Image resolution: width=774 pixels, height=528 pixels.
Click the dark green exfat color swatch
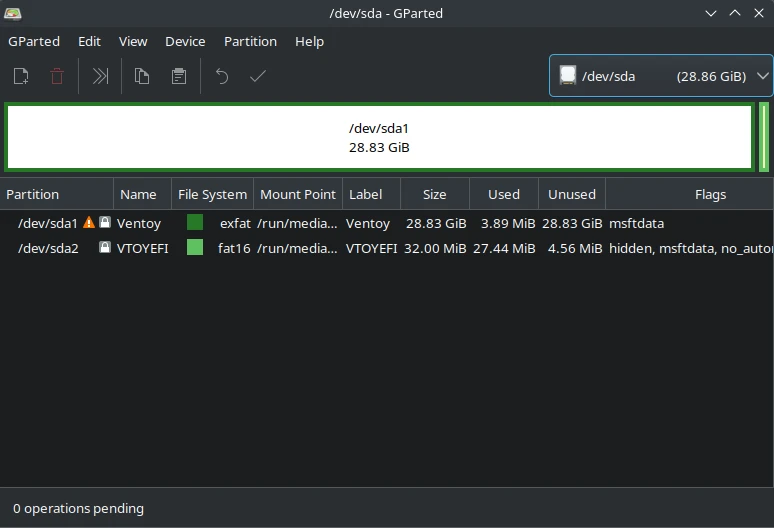195,222
